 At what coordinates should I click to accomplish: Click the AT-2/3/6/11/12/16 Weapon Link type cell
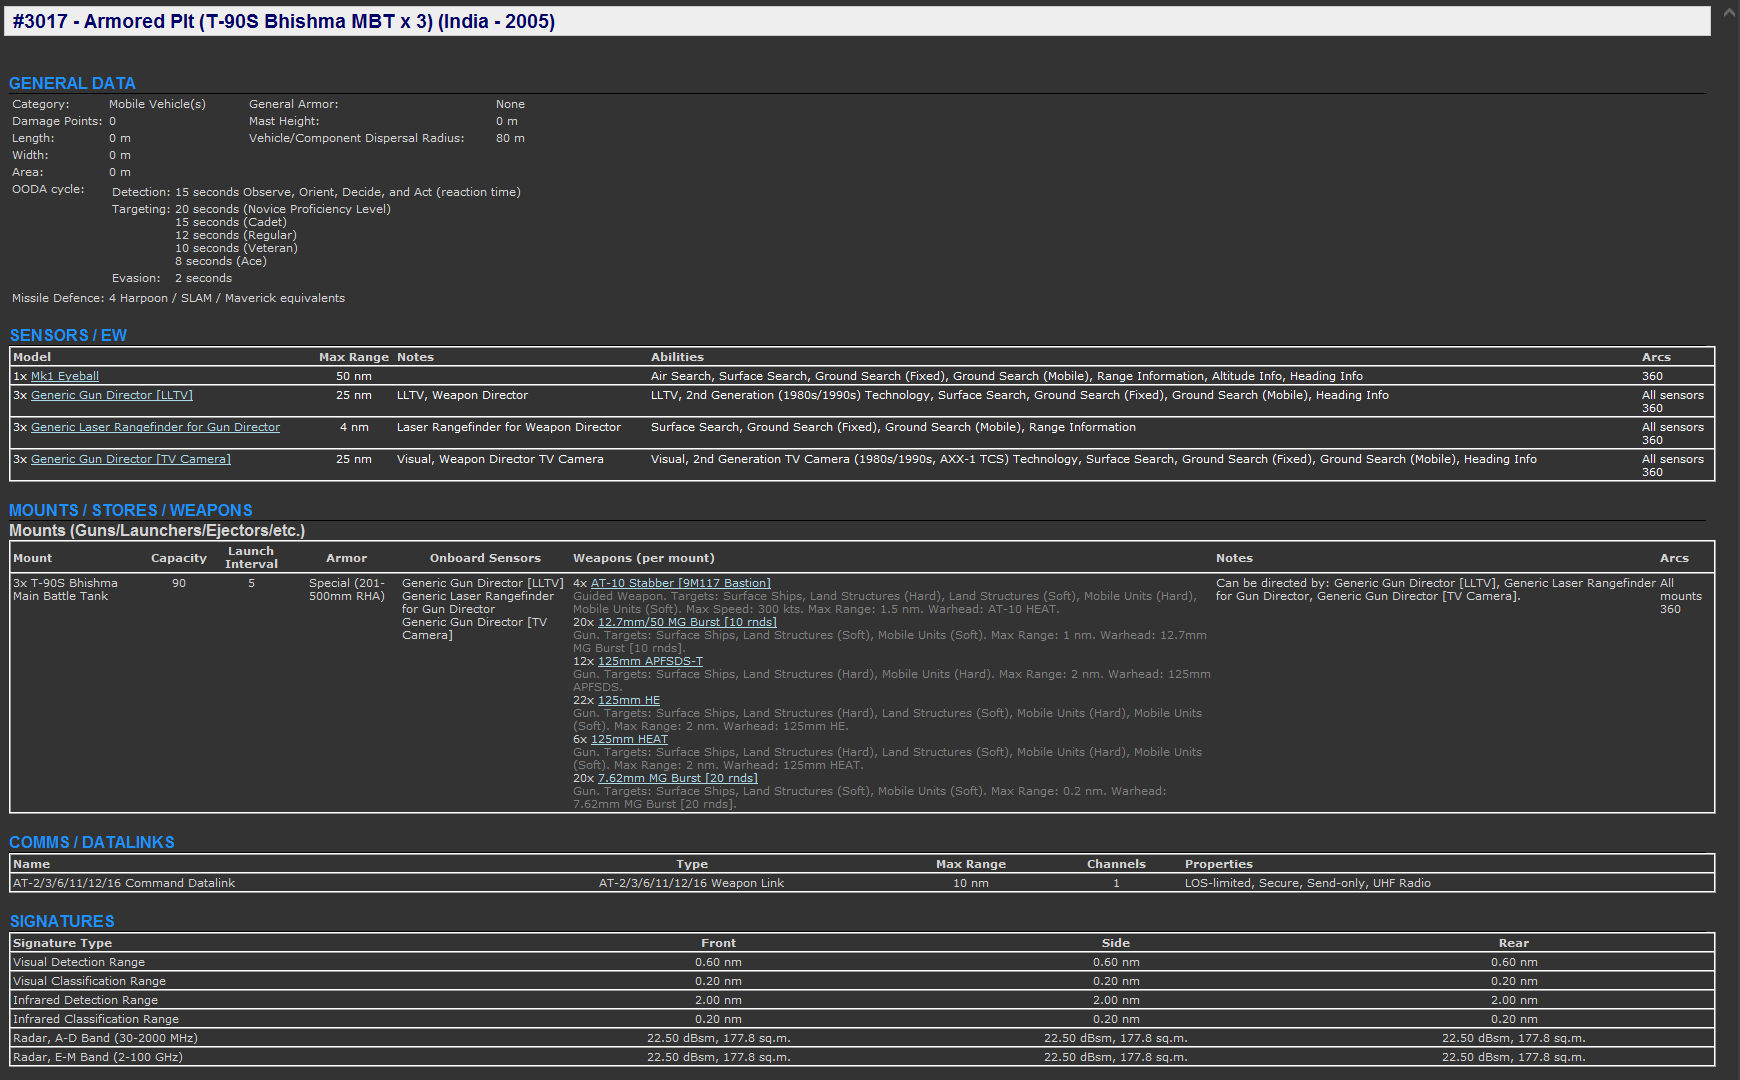click(691, 883)
